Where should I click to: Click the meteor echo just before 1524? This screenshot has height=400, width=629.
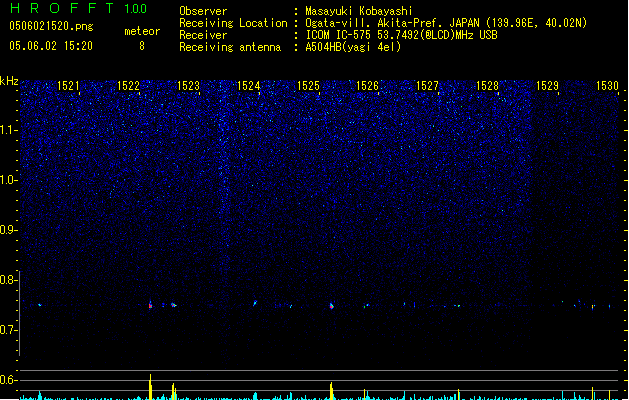[x=255, y=303]
